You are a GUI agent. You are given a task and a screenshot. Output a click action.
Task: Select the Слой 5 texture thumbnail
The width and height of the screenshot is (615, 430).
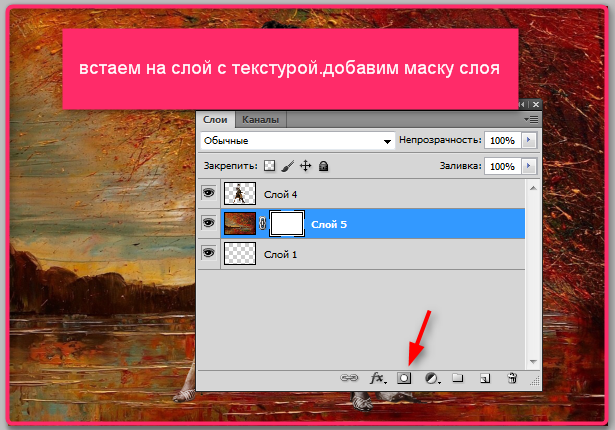(240, 224)
